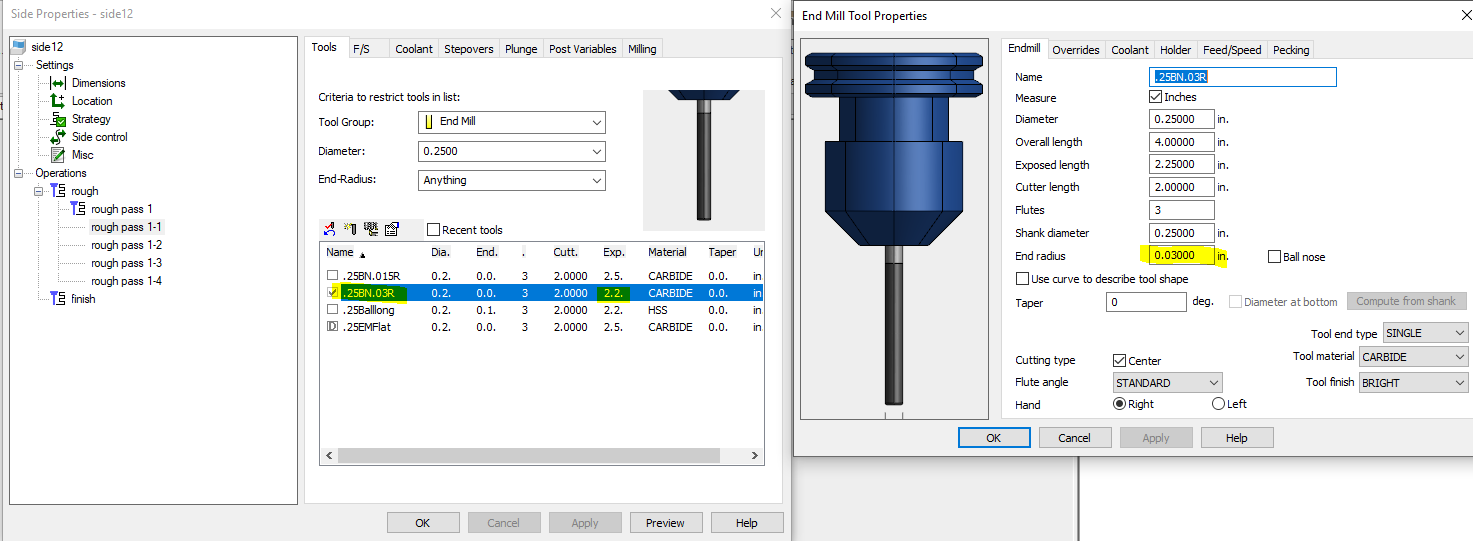
Task: Open the Overrides tab in tool properties
Action: coord(1076,50)
